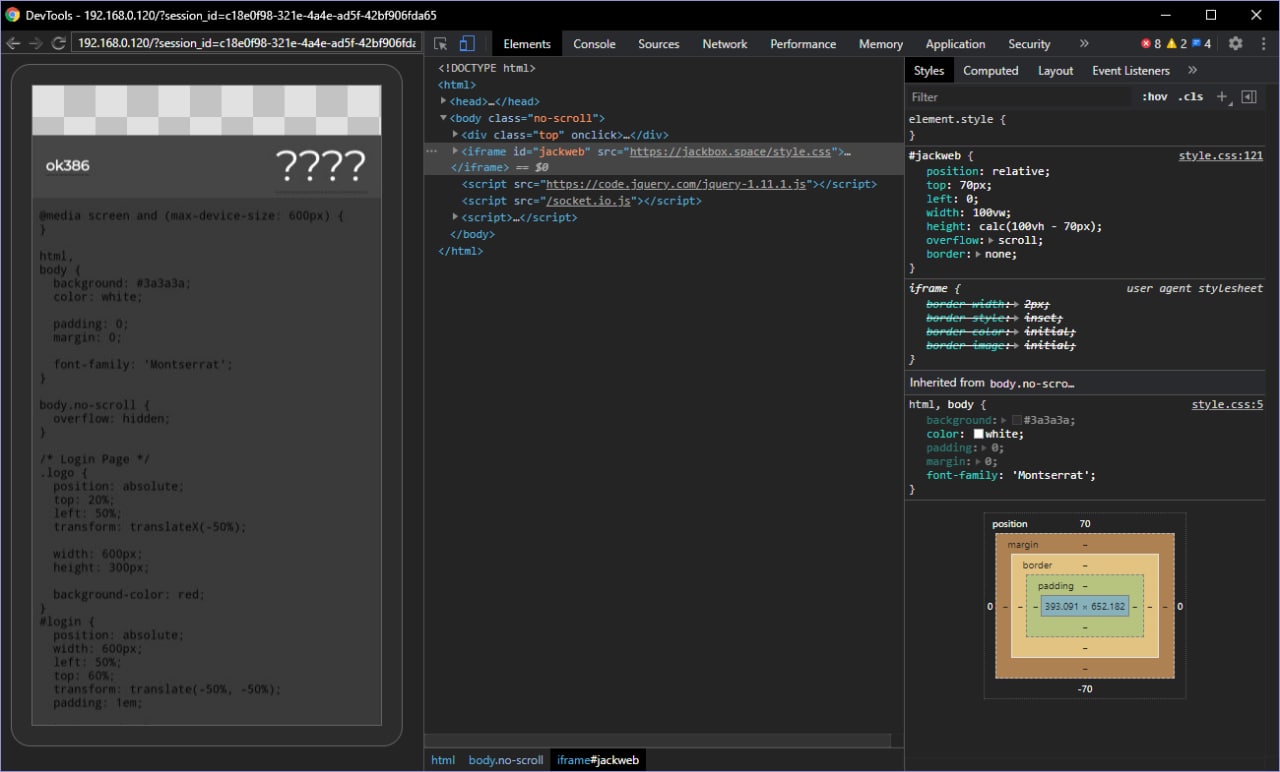Image resolution: width=1280 pixels, height=772 pixels.
Task: Open the Network tab
Action: [725, 44]
